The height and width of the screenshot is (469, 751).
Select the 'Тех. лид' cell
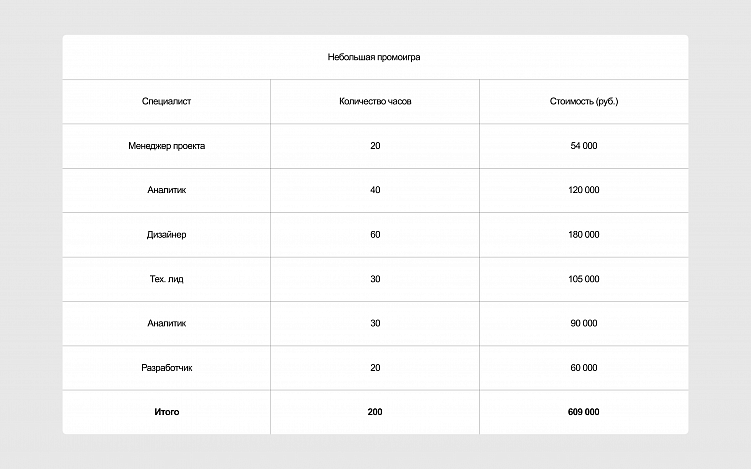tap(166, 279)
